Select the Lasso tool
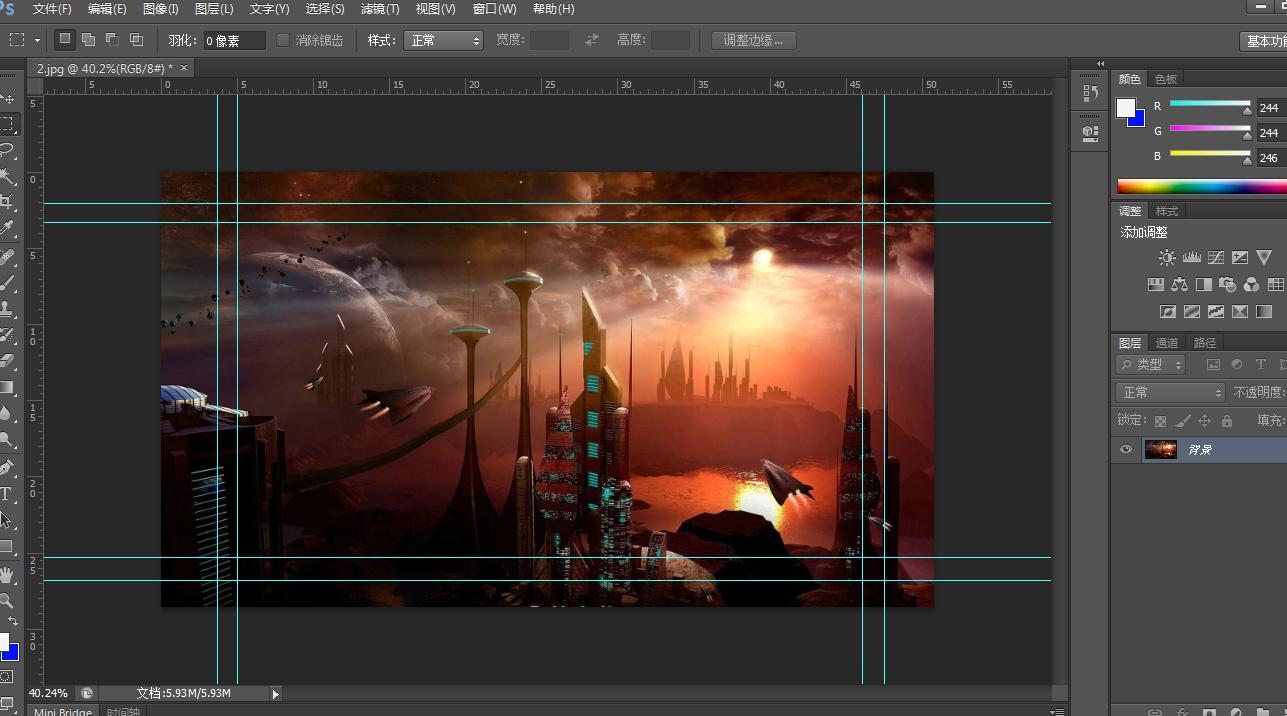Viewport: 1287px width, 716px height. (7, 150)
